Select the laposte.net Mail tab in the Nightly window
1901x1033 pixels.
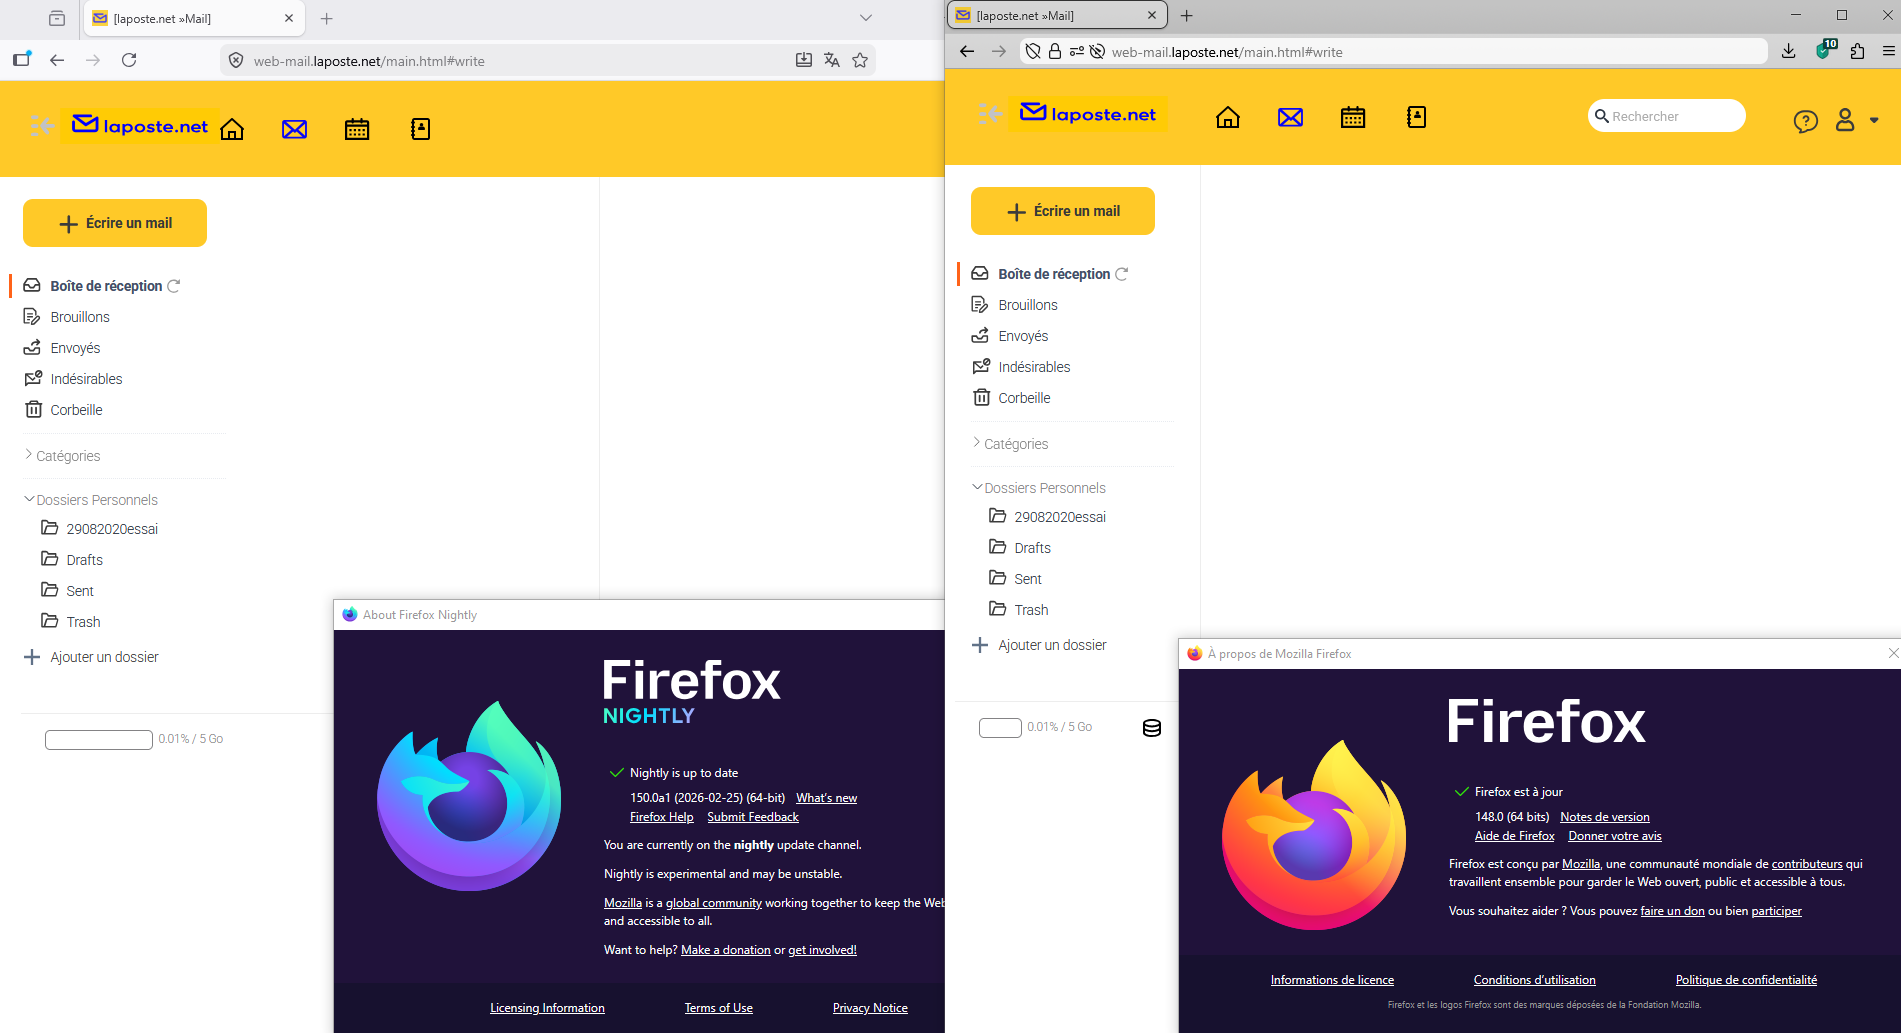pyautogui.click(x=193, y=18)
